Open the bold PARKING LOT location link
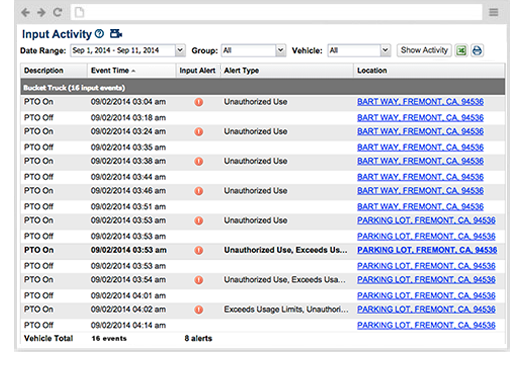 pos(427,250)
